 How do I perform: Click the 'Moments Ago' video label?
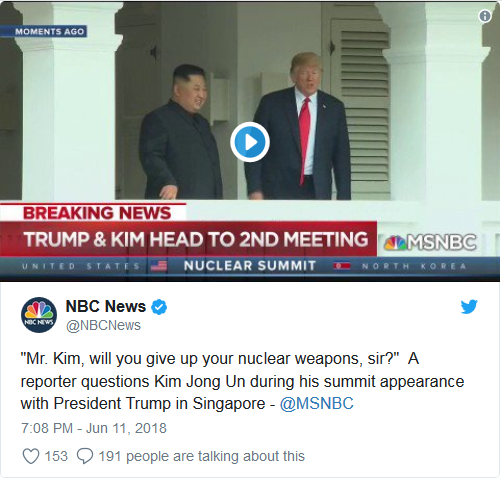click(50, 32)
